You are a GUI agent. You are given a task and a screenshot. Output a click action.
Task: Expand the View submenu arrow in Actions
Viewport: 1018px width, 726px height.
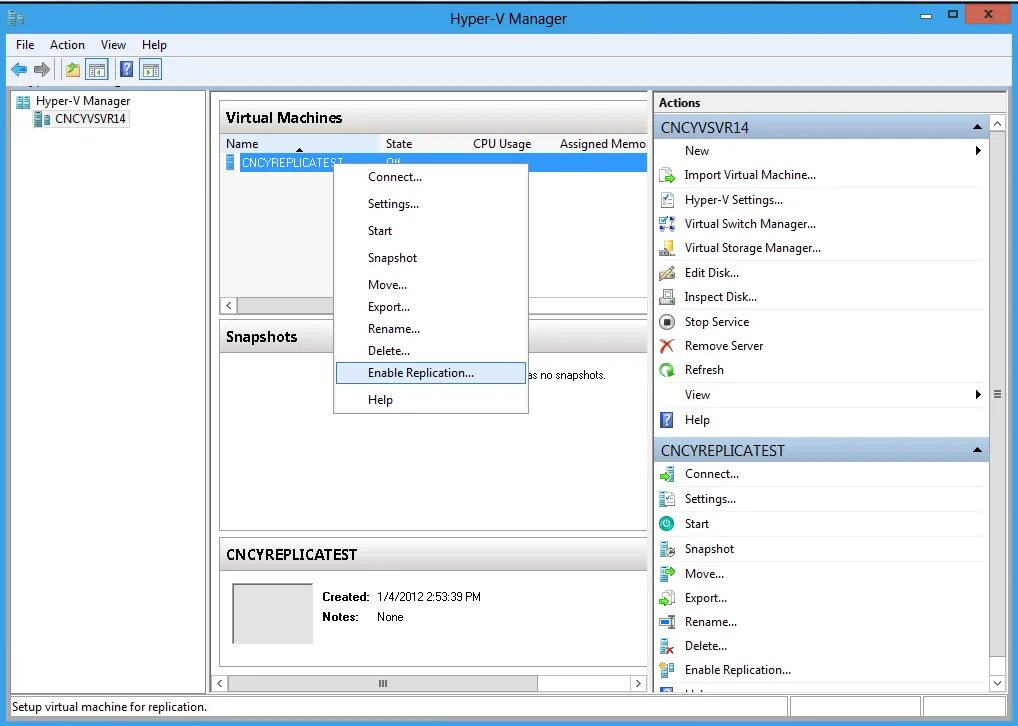pos(978,395)
